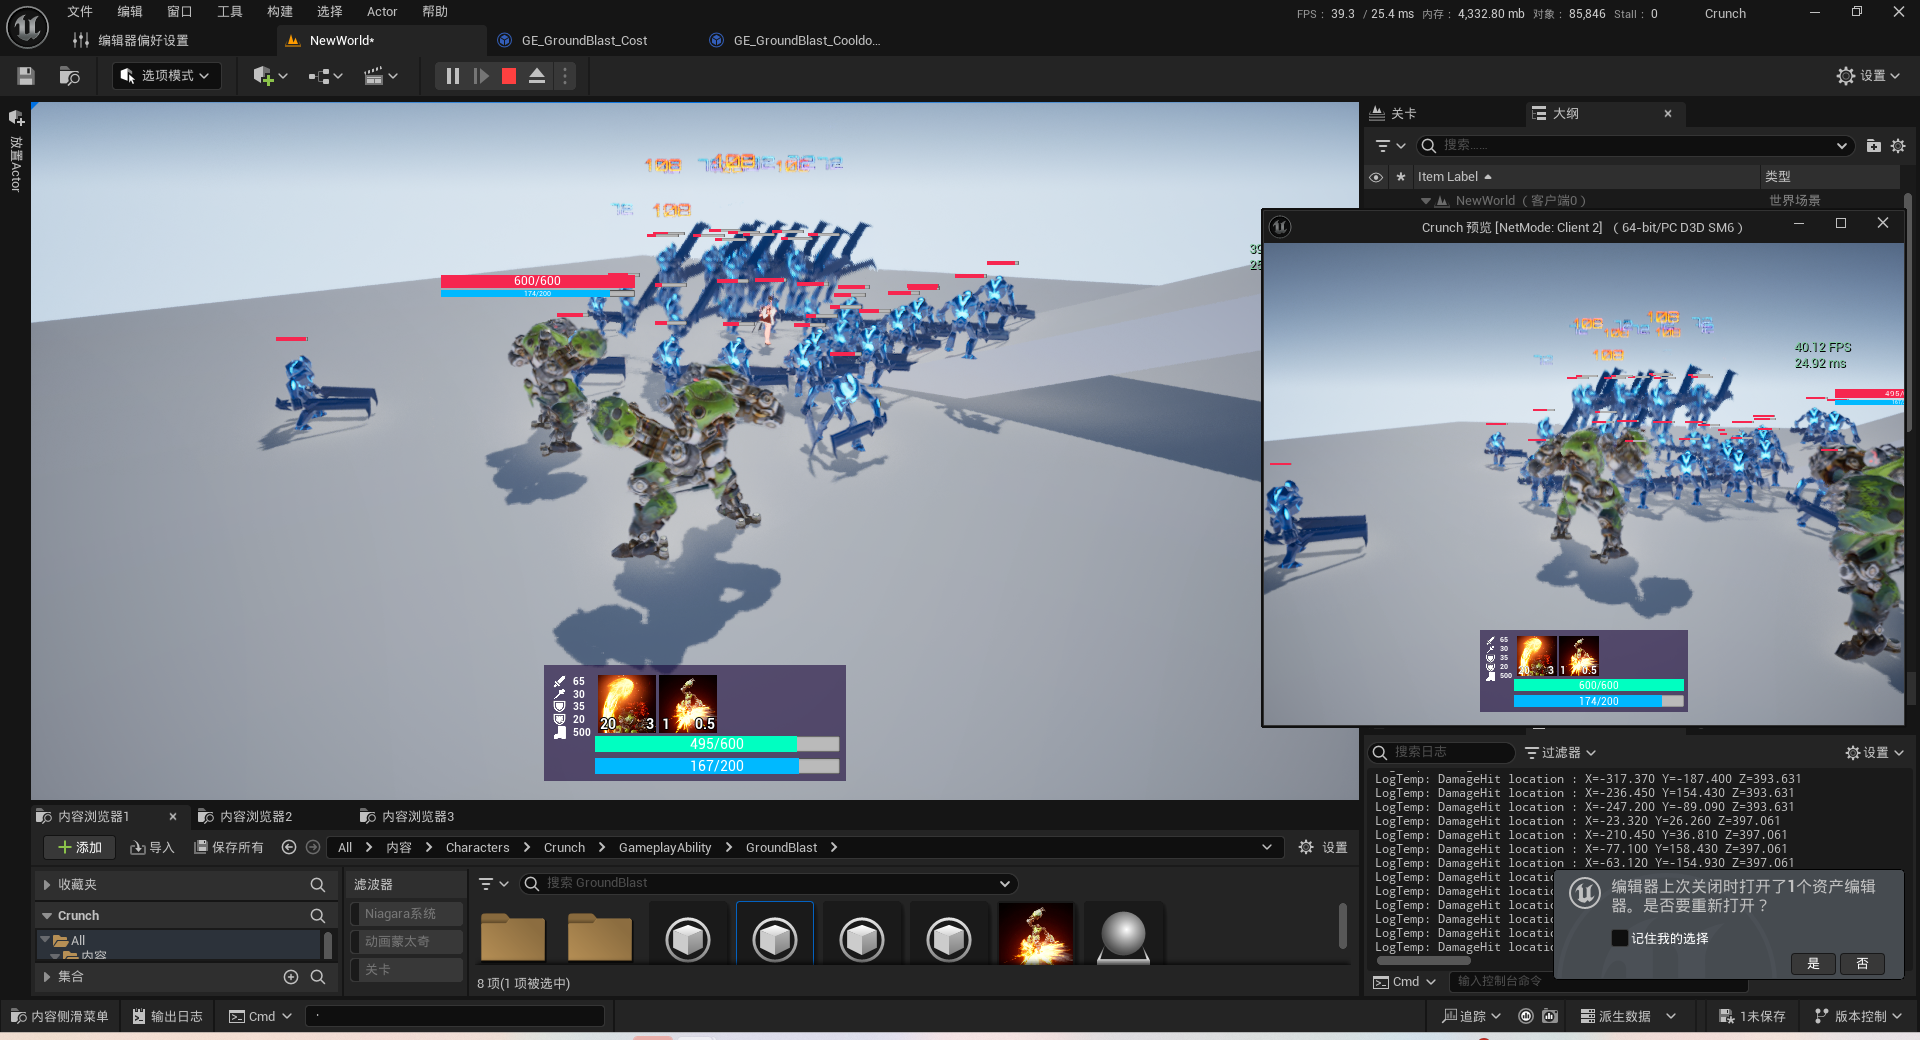This screenshot has width=1920, height=1040.
Task: Open the 选项模式 mode dropdown
Action: coord(166,76)
